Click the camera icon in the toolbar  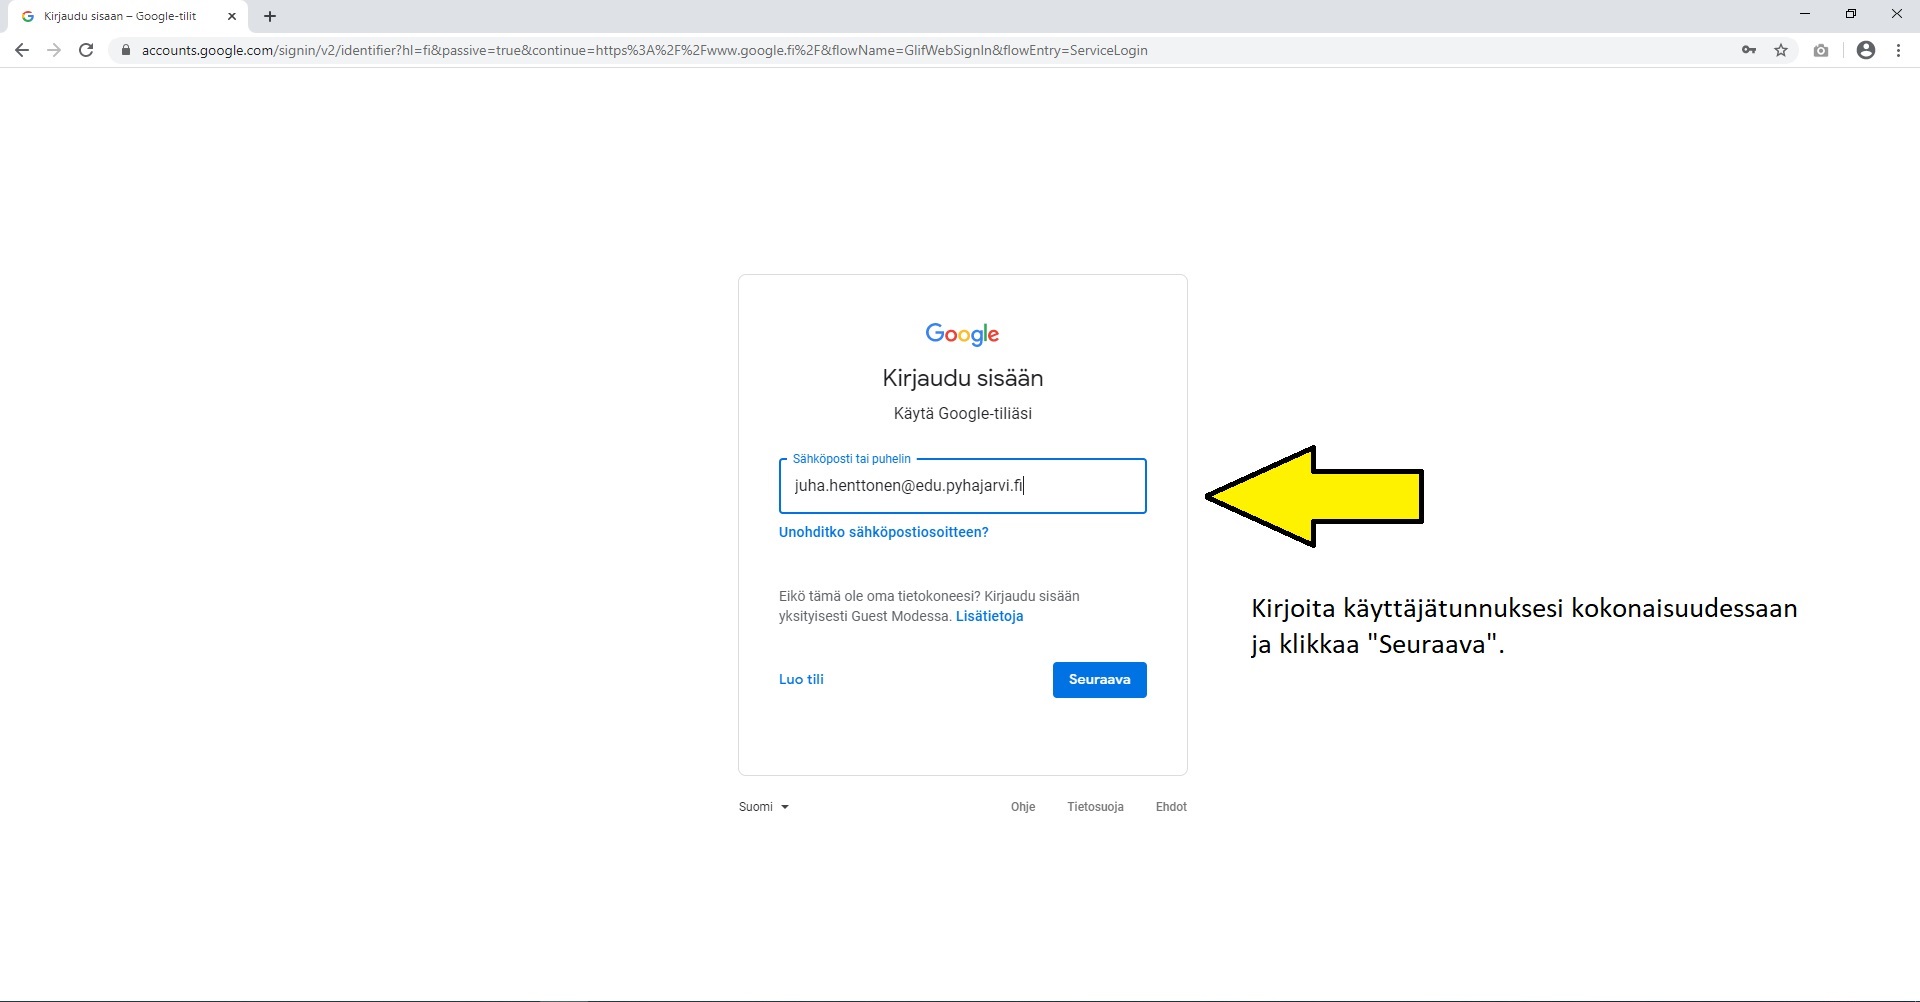[x=1821, y=50]
